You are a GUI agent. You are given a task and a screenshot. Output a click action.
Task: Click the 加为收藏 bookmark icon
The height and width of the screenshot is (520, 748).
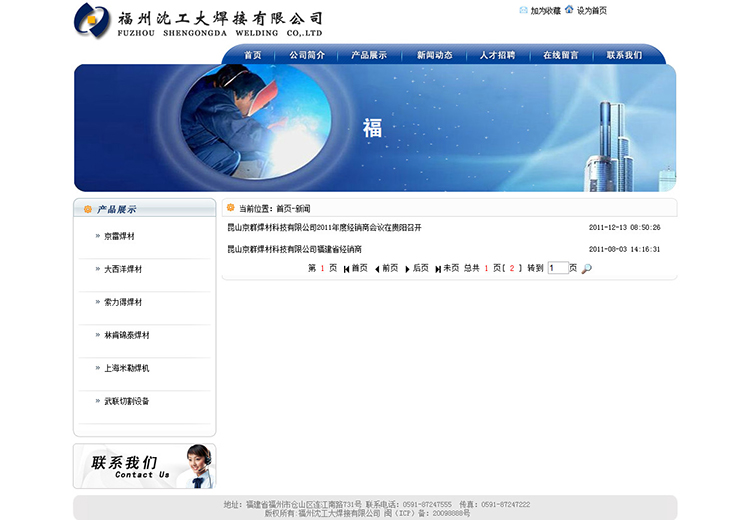[523, 10]
